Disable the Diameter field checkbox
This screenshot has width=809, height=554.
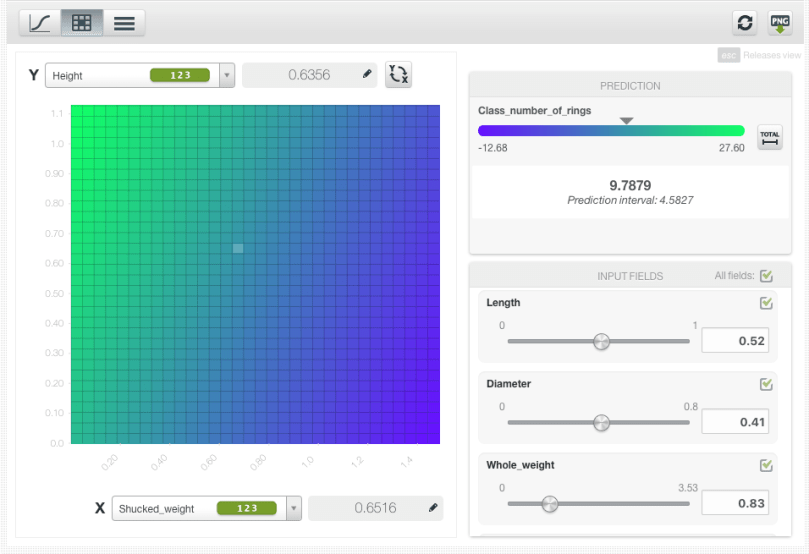click(x=766, y=384)
